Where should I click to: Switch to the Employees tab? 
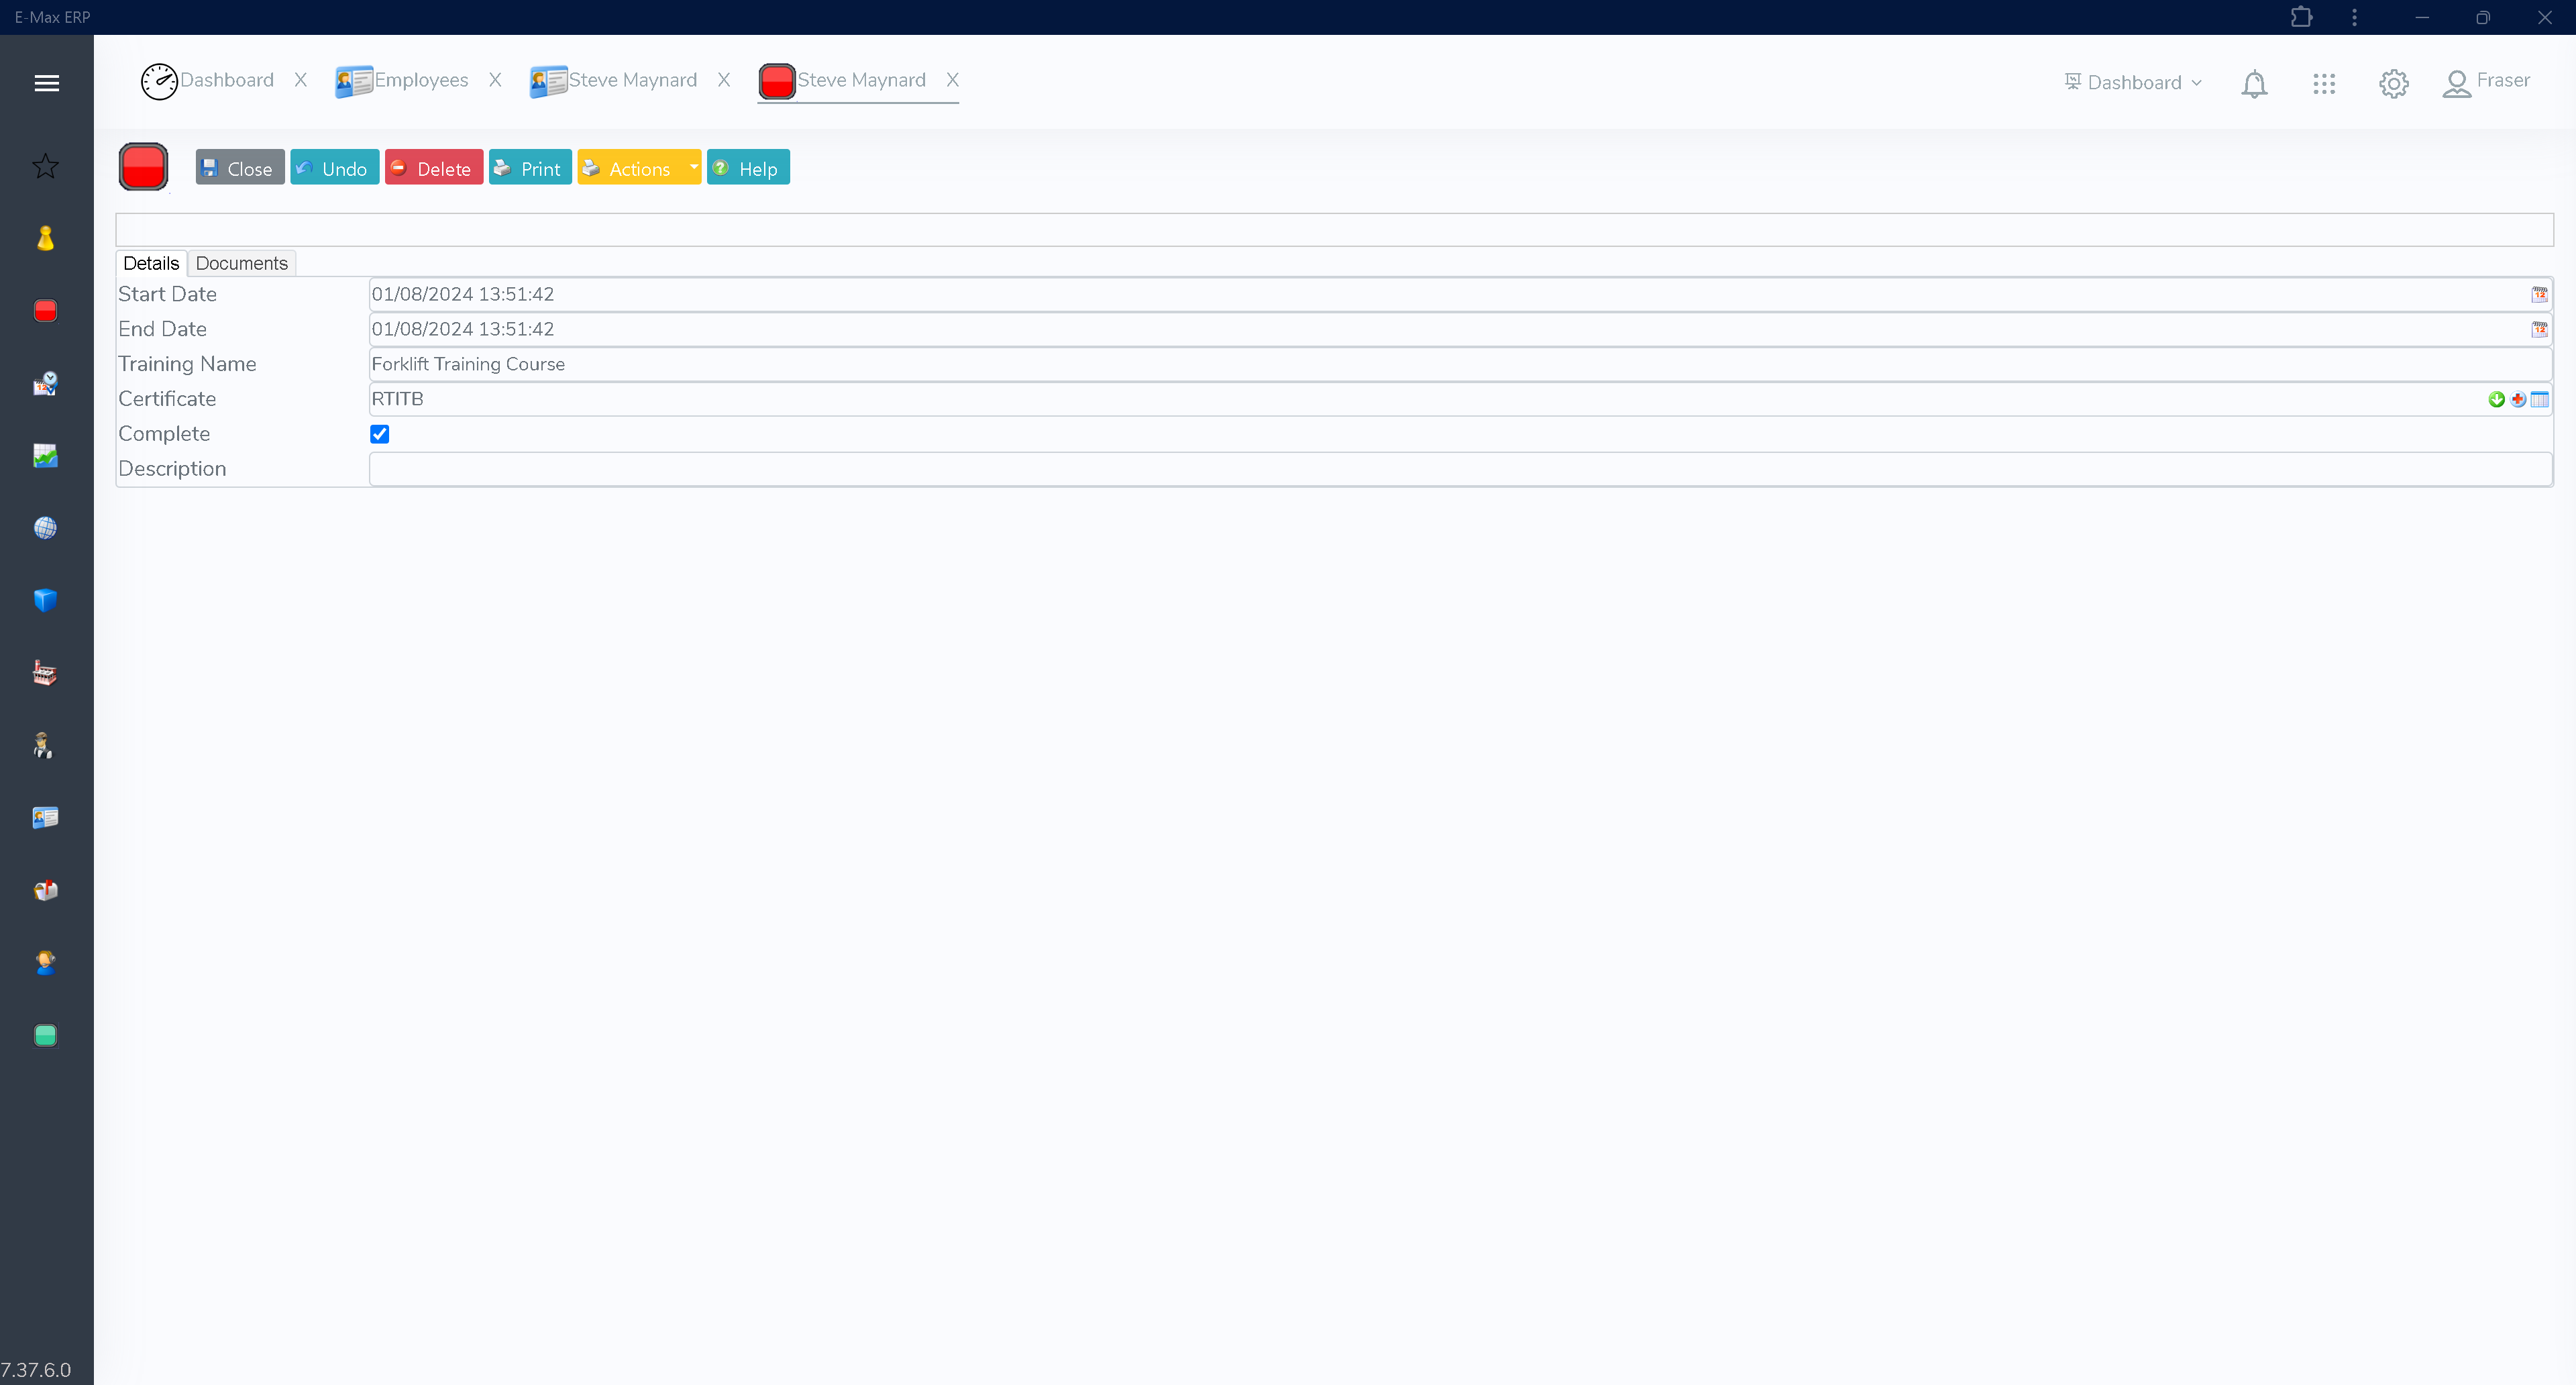402,81
